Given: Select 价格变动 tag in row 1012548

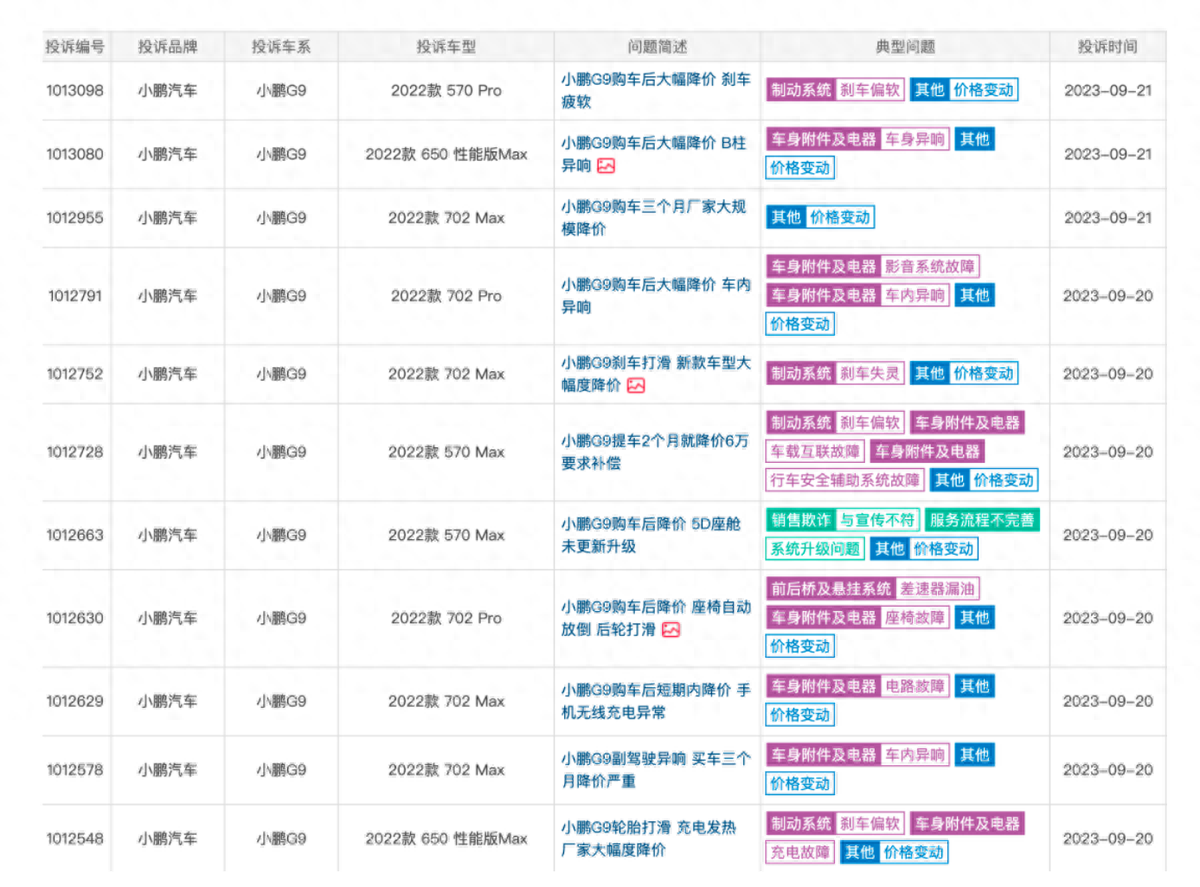Looking at the screenshot, I should [913, 853].
